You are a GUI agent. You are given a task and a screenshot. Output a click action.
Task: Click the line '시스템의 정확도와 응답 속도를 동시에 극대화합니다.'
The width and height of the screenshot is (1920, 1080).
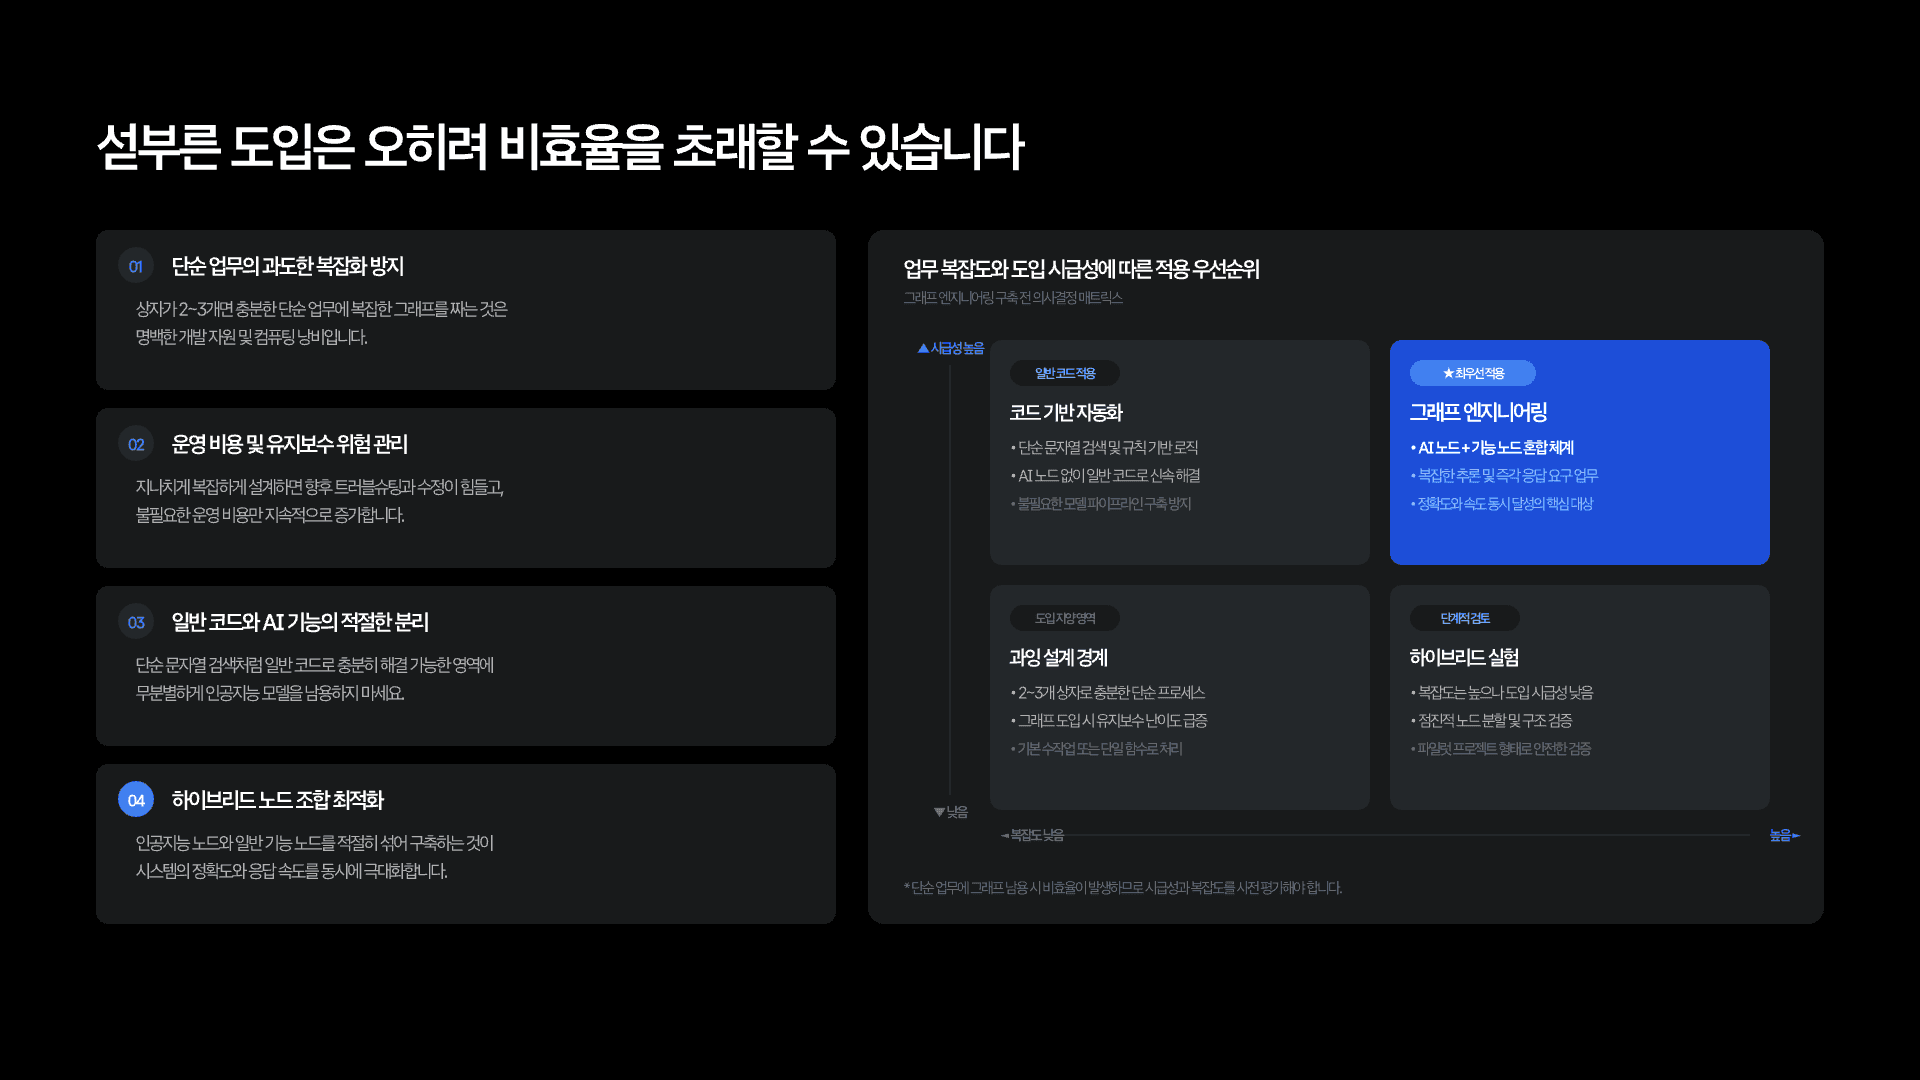(x=292, y=871)
